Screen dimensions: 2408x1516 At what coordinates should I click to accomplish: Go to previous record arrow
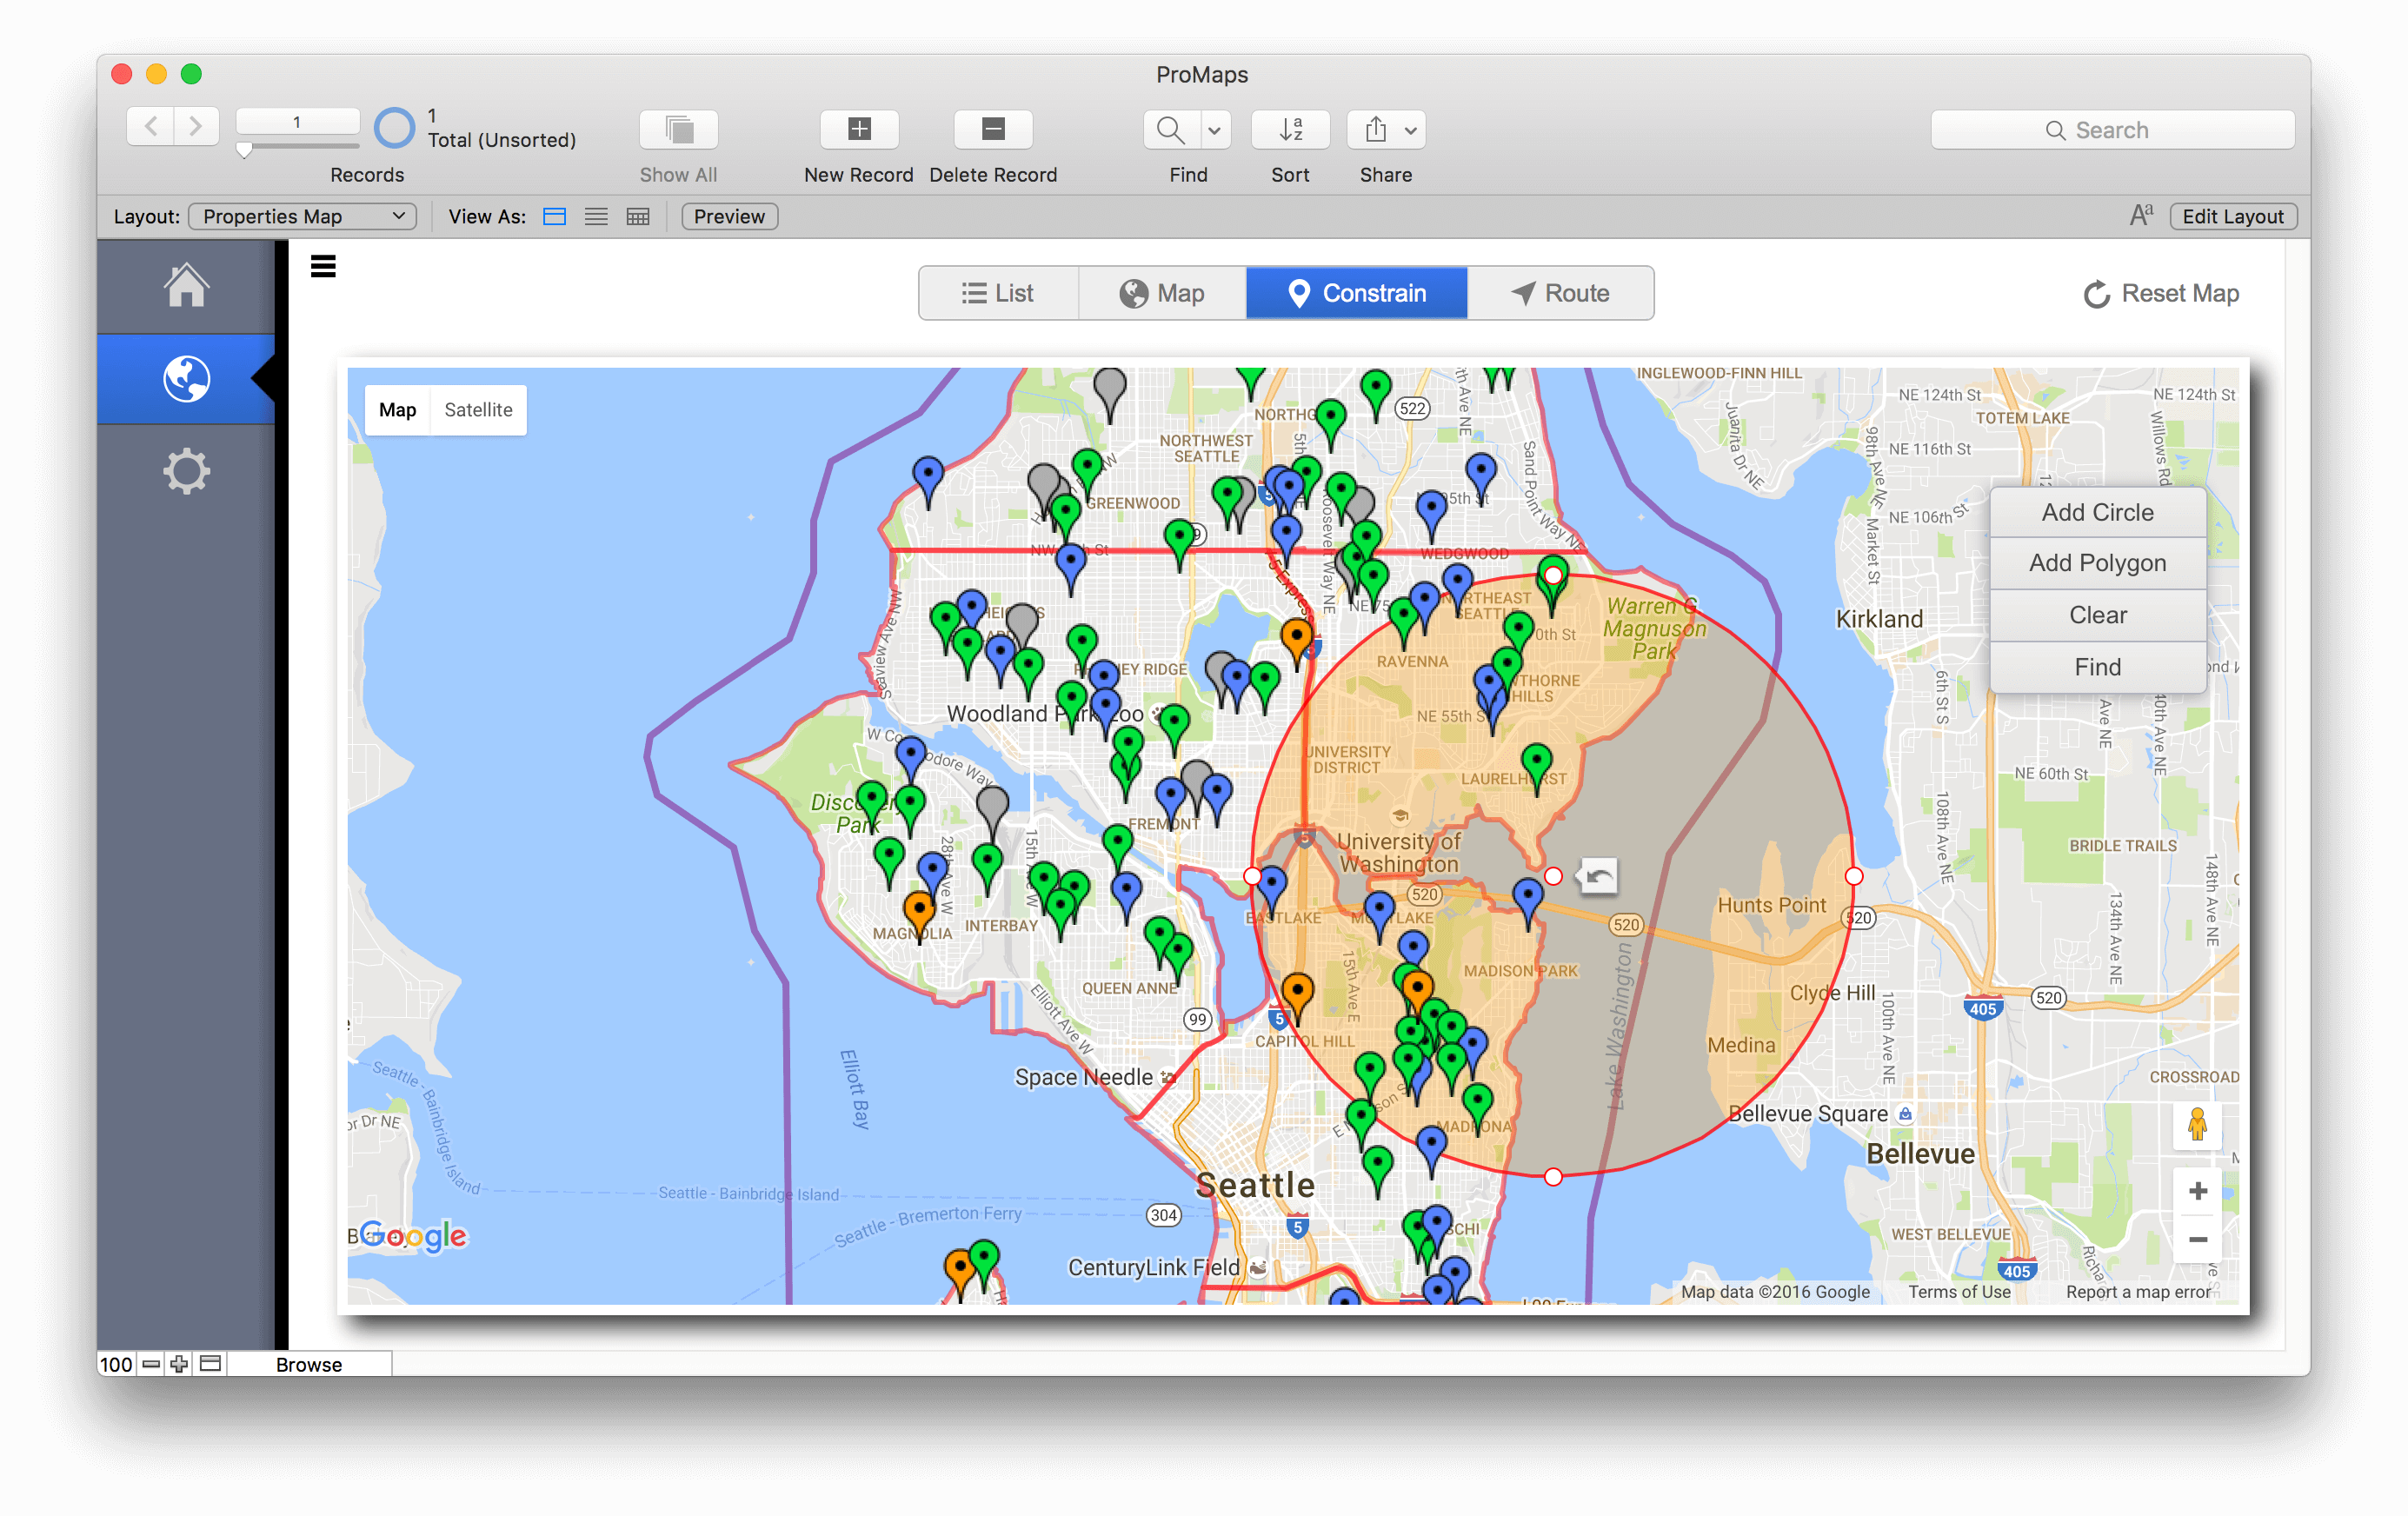coord(151,127)
